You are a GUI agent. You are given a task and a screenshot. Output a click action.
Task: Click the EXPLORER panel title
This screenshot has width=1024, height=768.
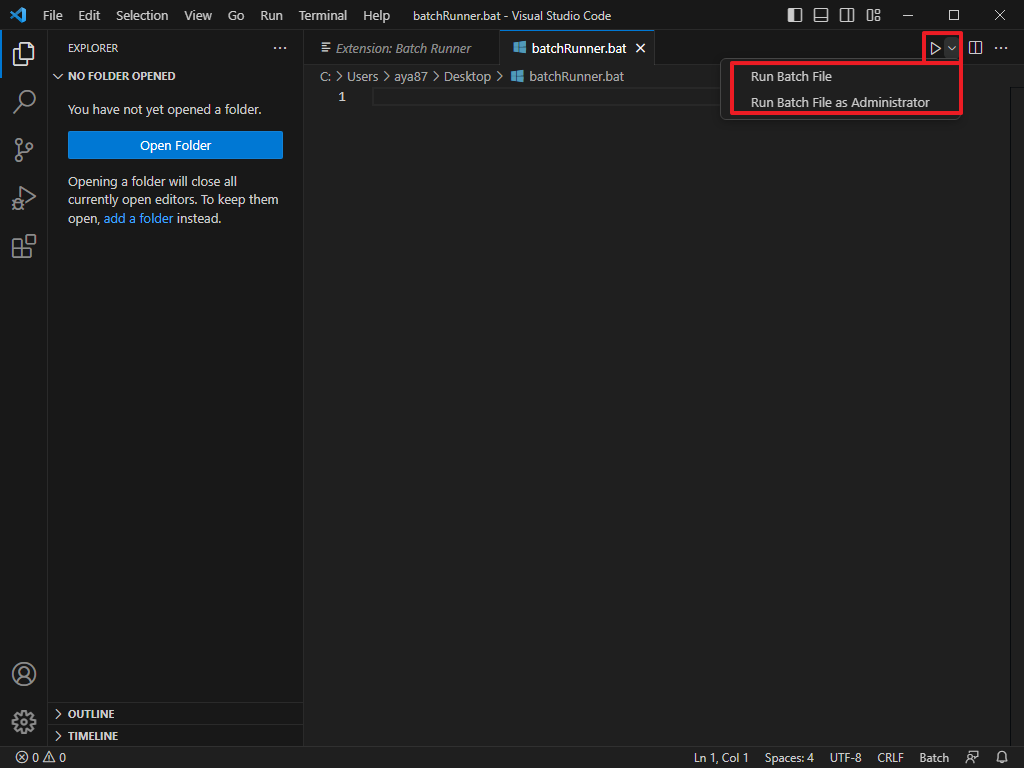[x=93, y=48]
